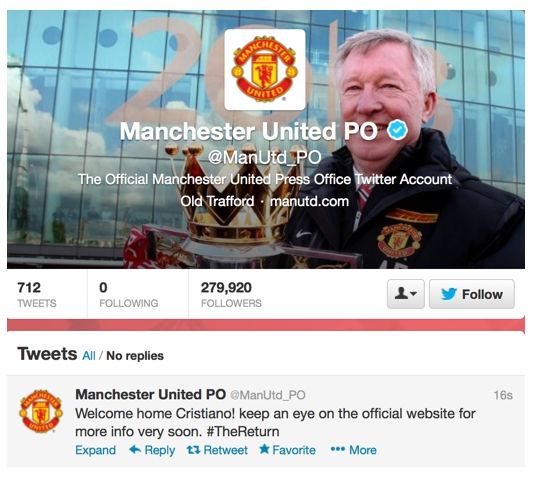Screen dimensions: 533x482
Task: Click the Retweet arrows icon
Action: click(x=193, y=450)
